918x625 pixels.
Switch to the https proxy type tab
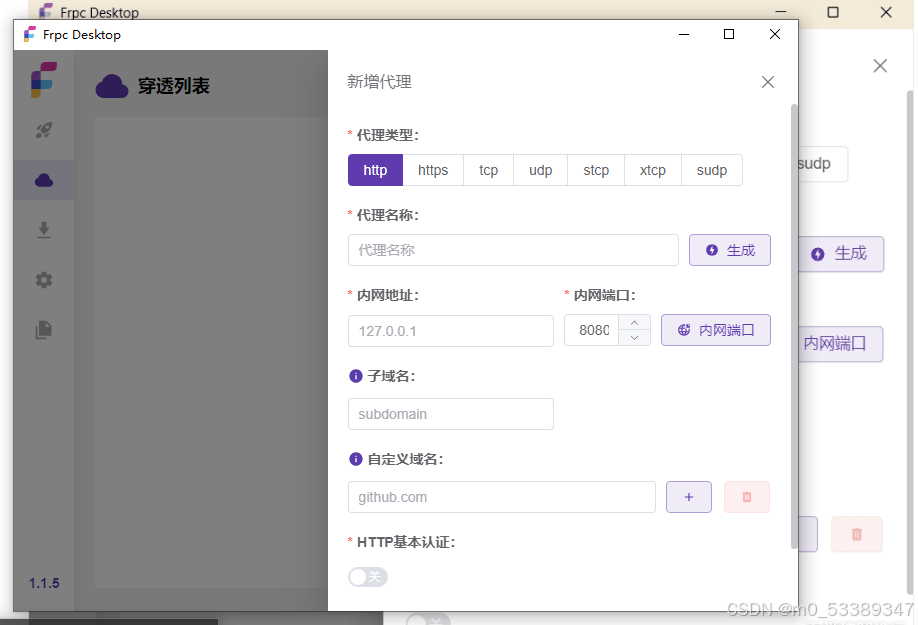(x=432, y=170)
